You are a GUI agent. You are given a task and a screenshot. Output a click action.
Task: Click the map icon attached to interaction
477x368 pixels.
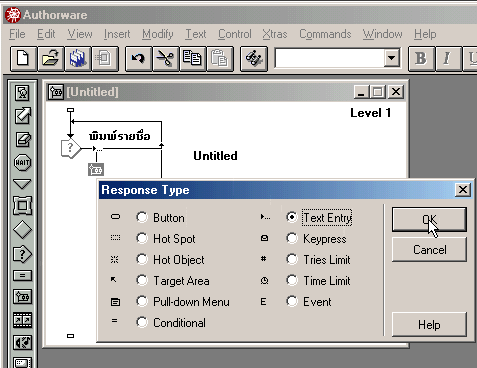(96, 170)
